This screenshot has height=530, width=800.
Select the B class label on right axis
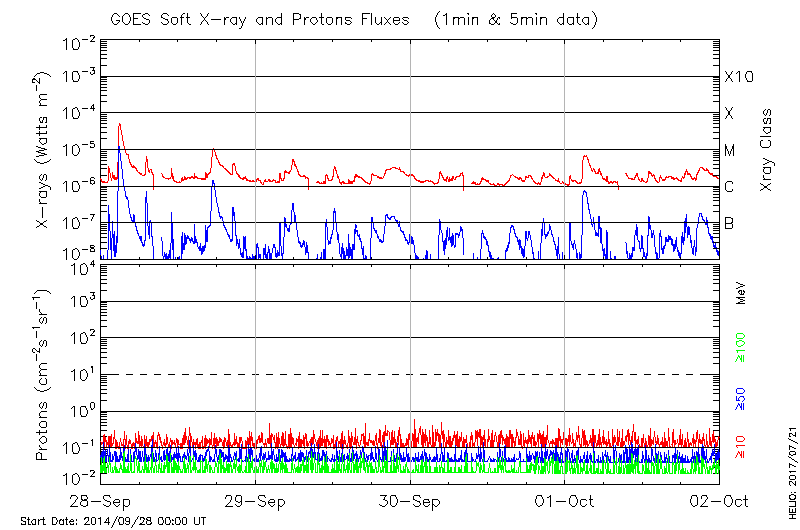tap(729, 223)
